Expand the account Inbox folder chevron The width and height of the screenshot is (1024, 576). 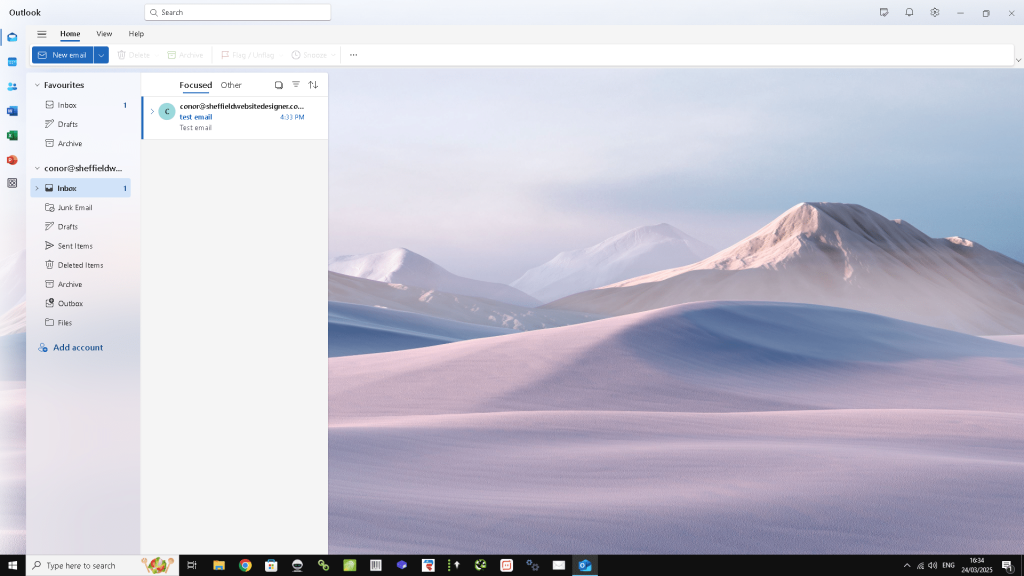pos(37,189)
